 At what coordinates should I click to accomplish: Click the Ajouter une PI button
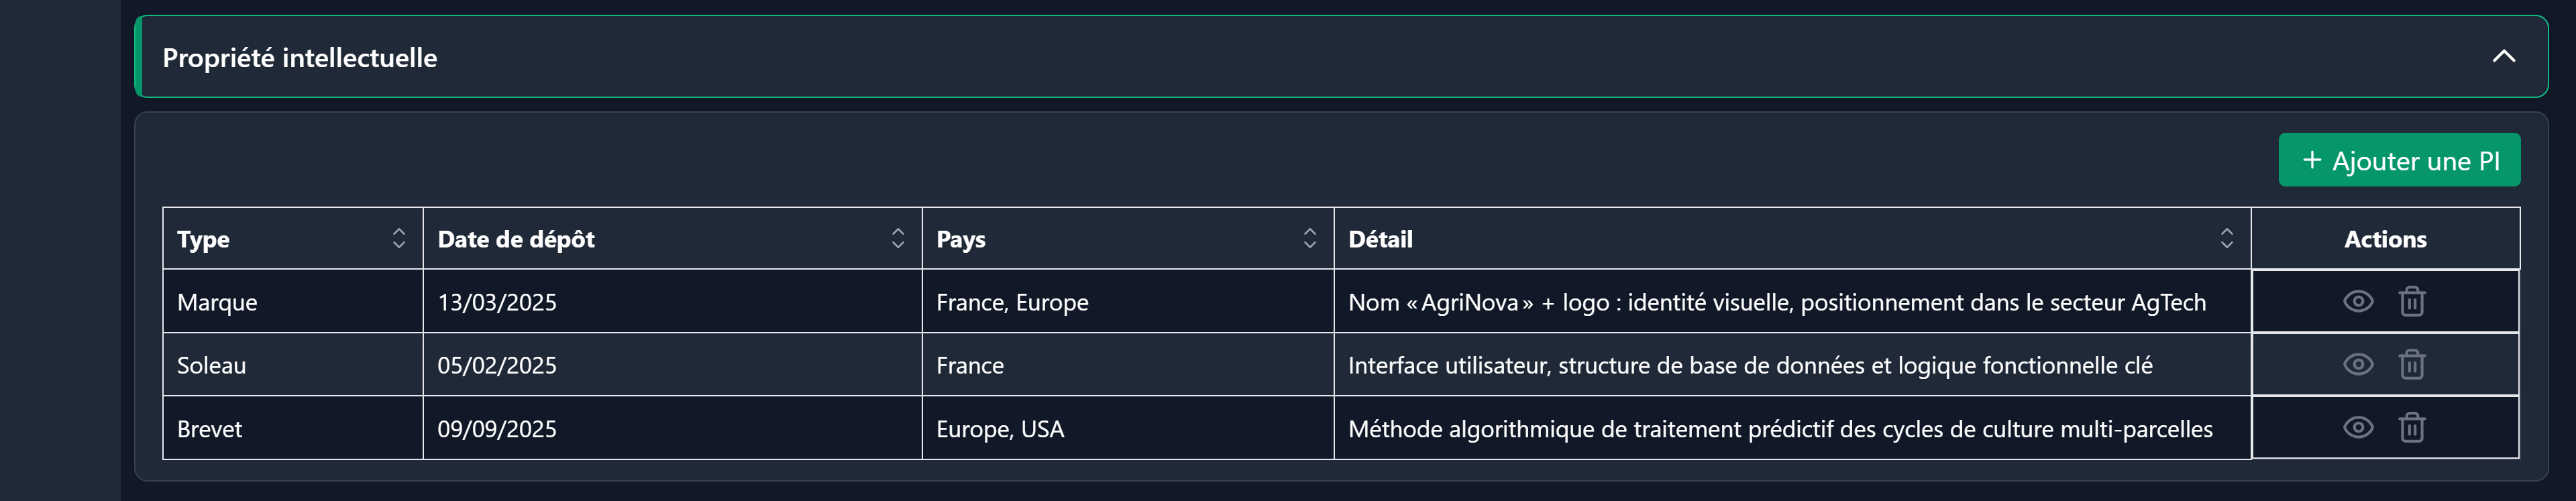point(2399,160)
